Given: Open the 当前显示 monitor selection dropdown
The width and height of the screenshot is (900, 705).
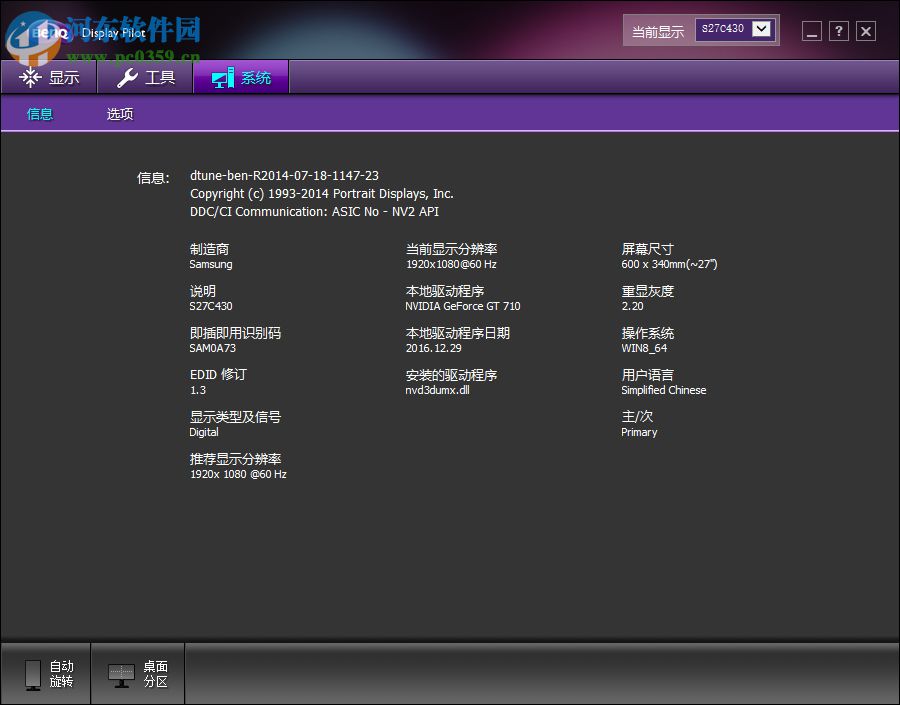Looking at the screenshot, I should click(735, 29).
